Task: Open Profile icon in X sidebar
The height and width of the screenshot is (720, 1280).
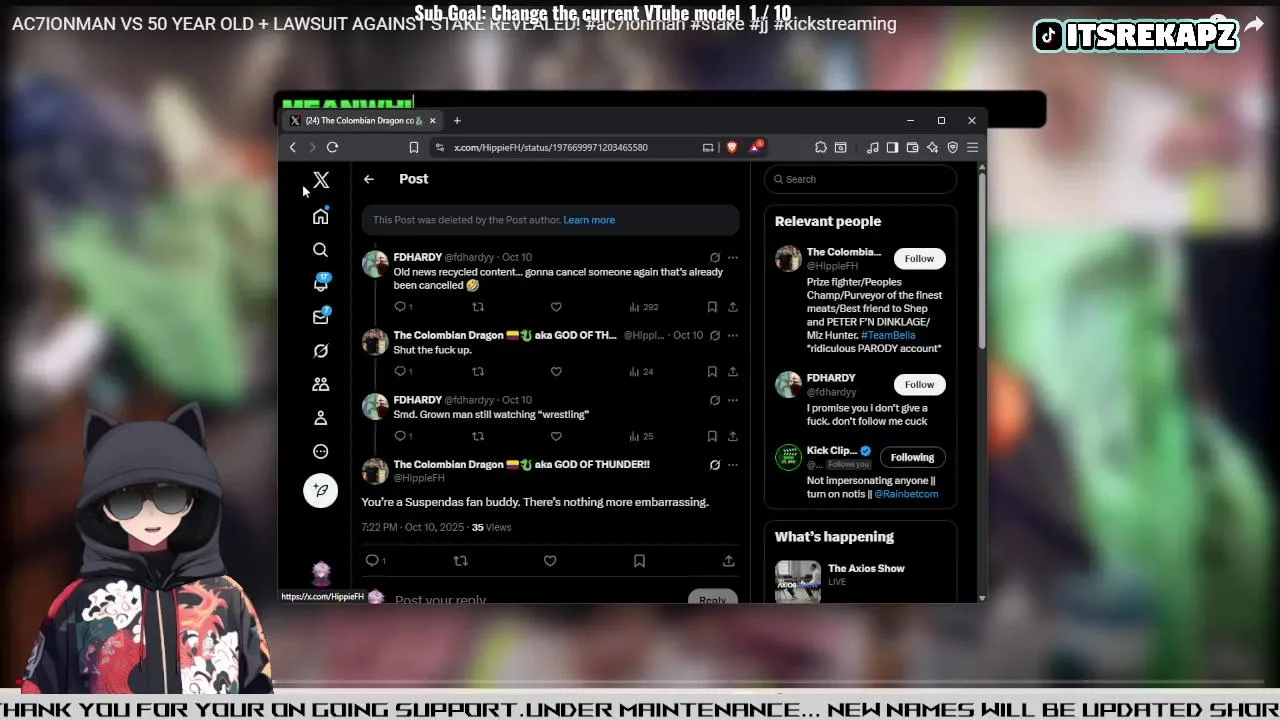Action: (320, 418)
